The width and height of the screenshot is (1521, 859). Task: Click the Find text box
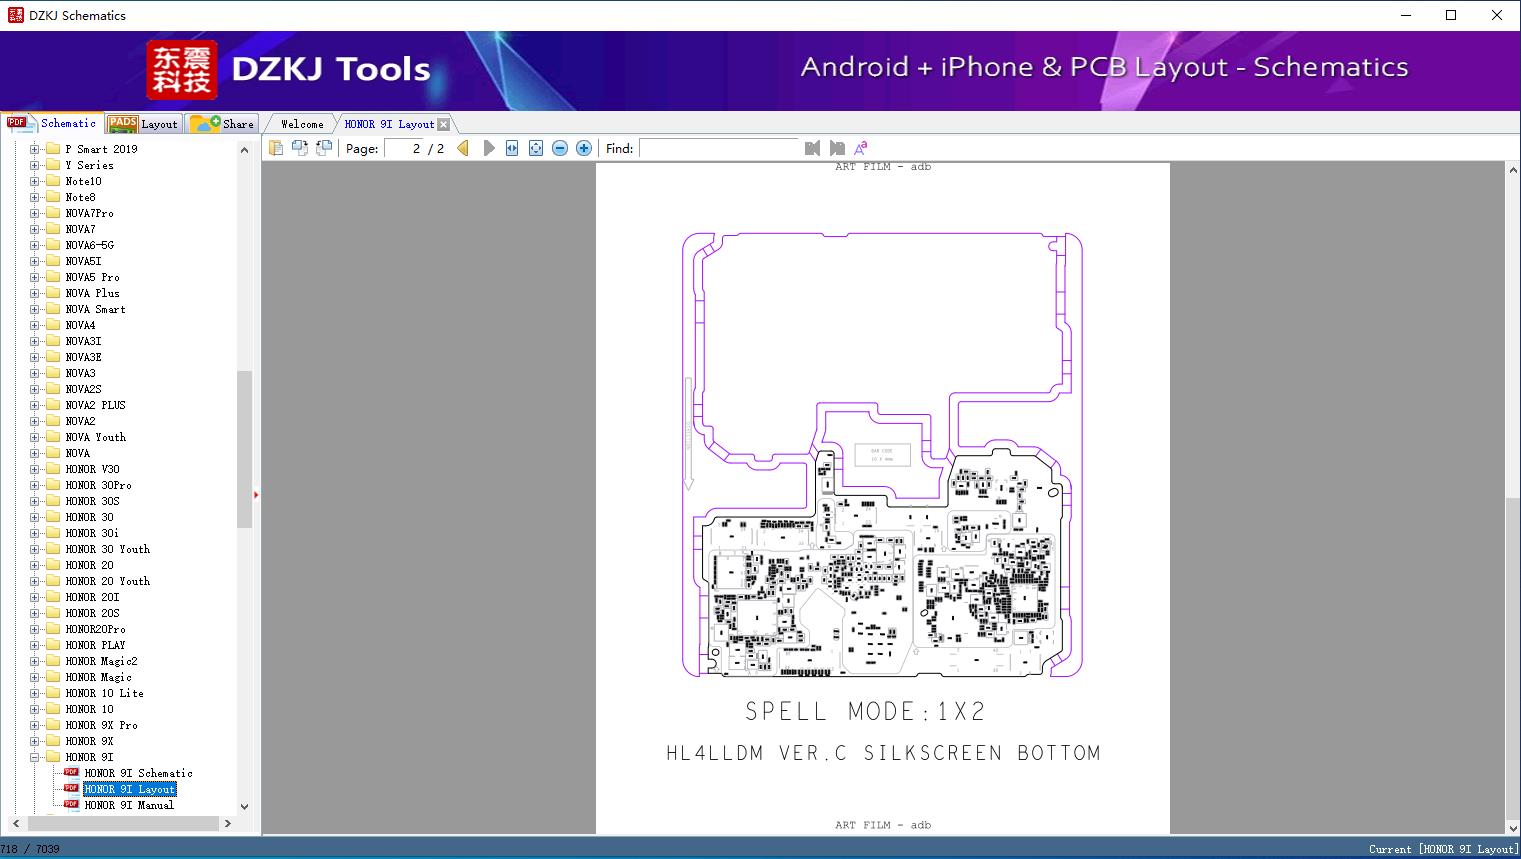pos(719,148)
